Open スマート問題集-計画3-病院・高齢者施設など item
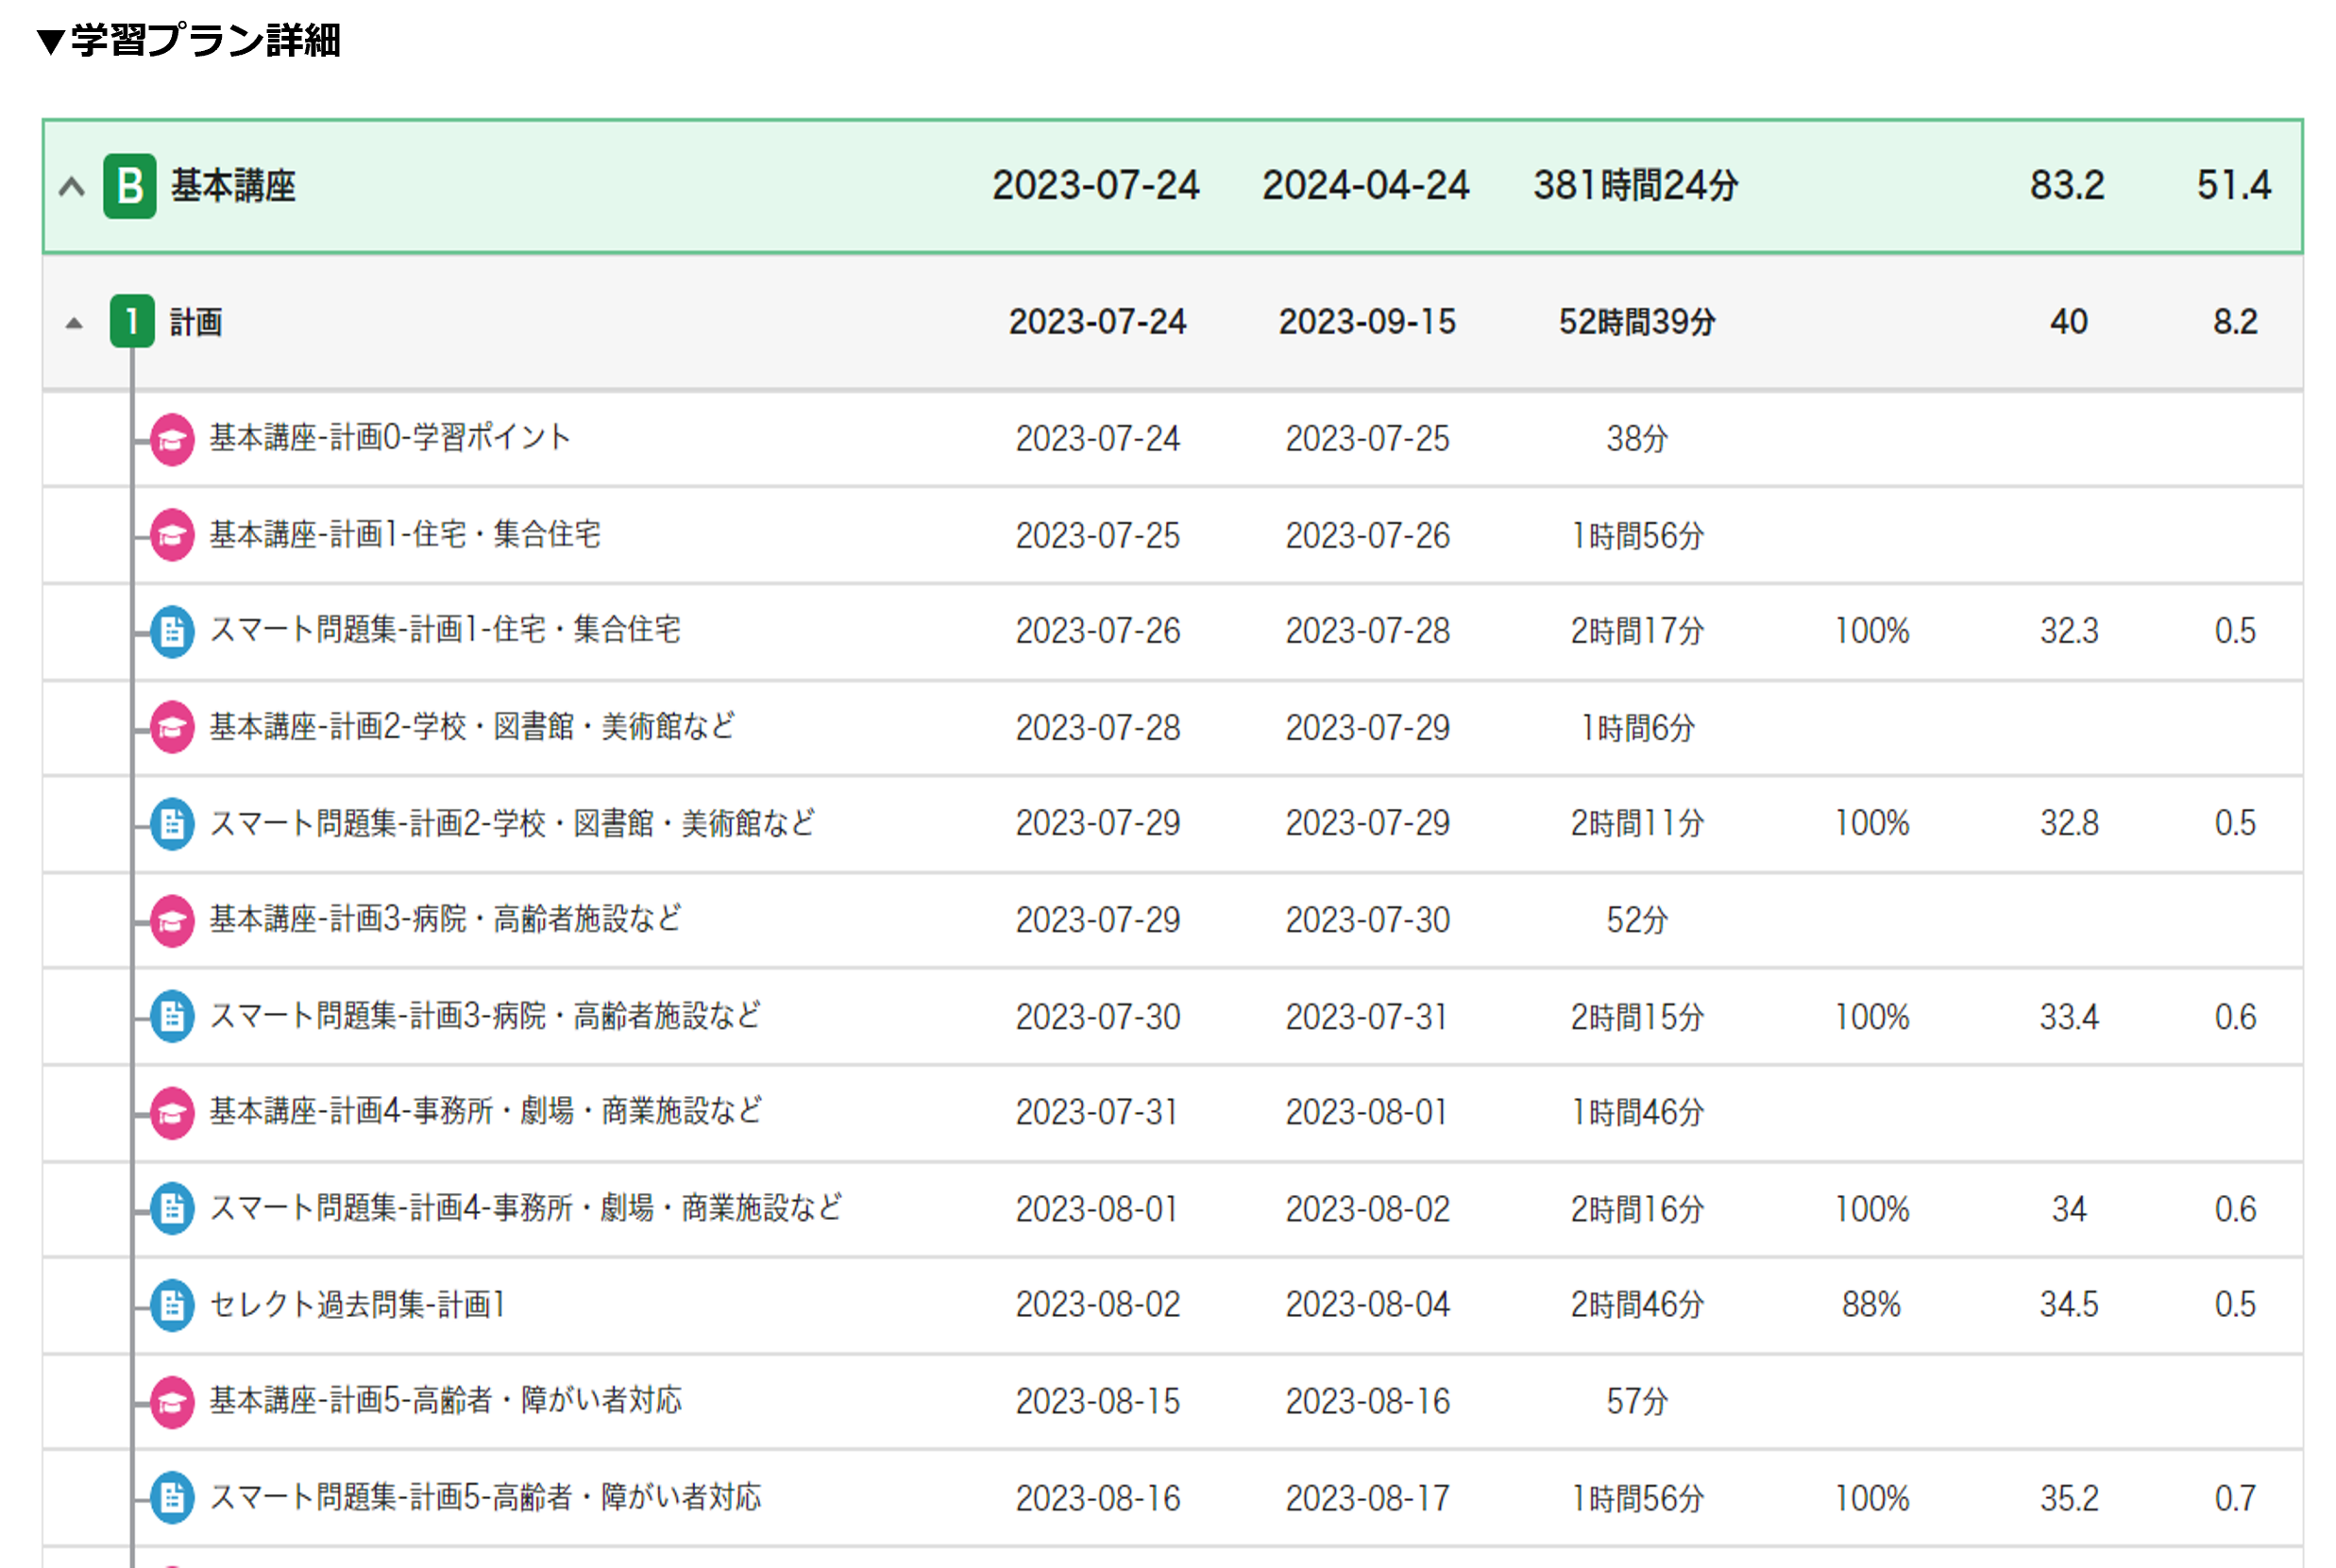 coord(485,1016)
